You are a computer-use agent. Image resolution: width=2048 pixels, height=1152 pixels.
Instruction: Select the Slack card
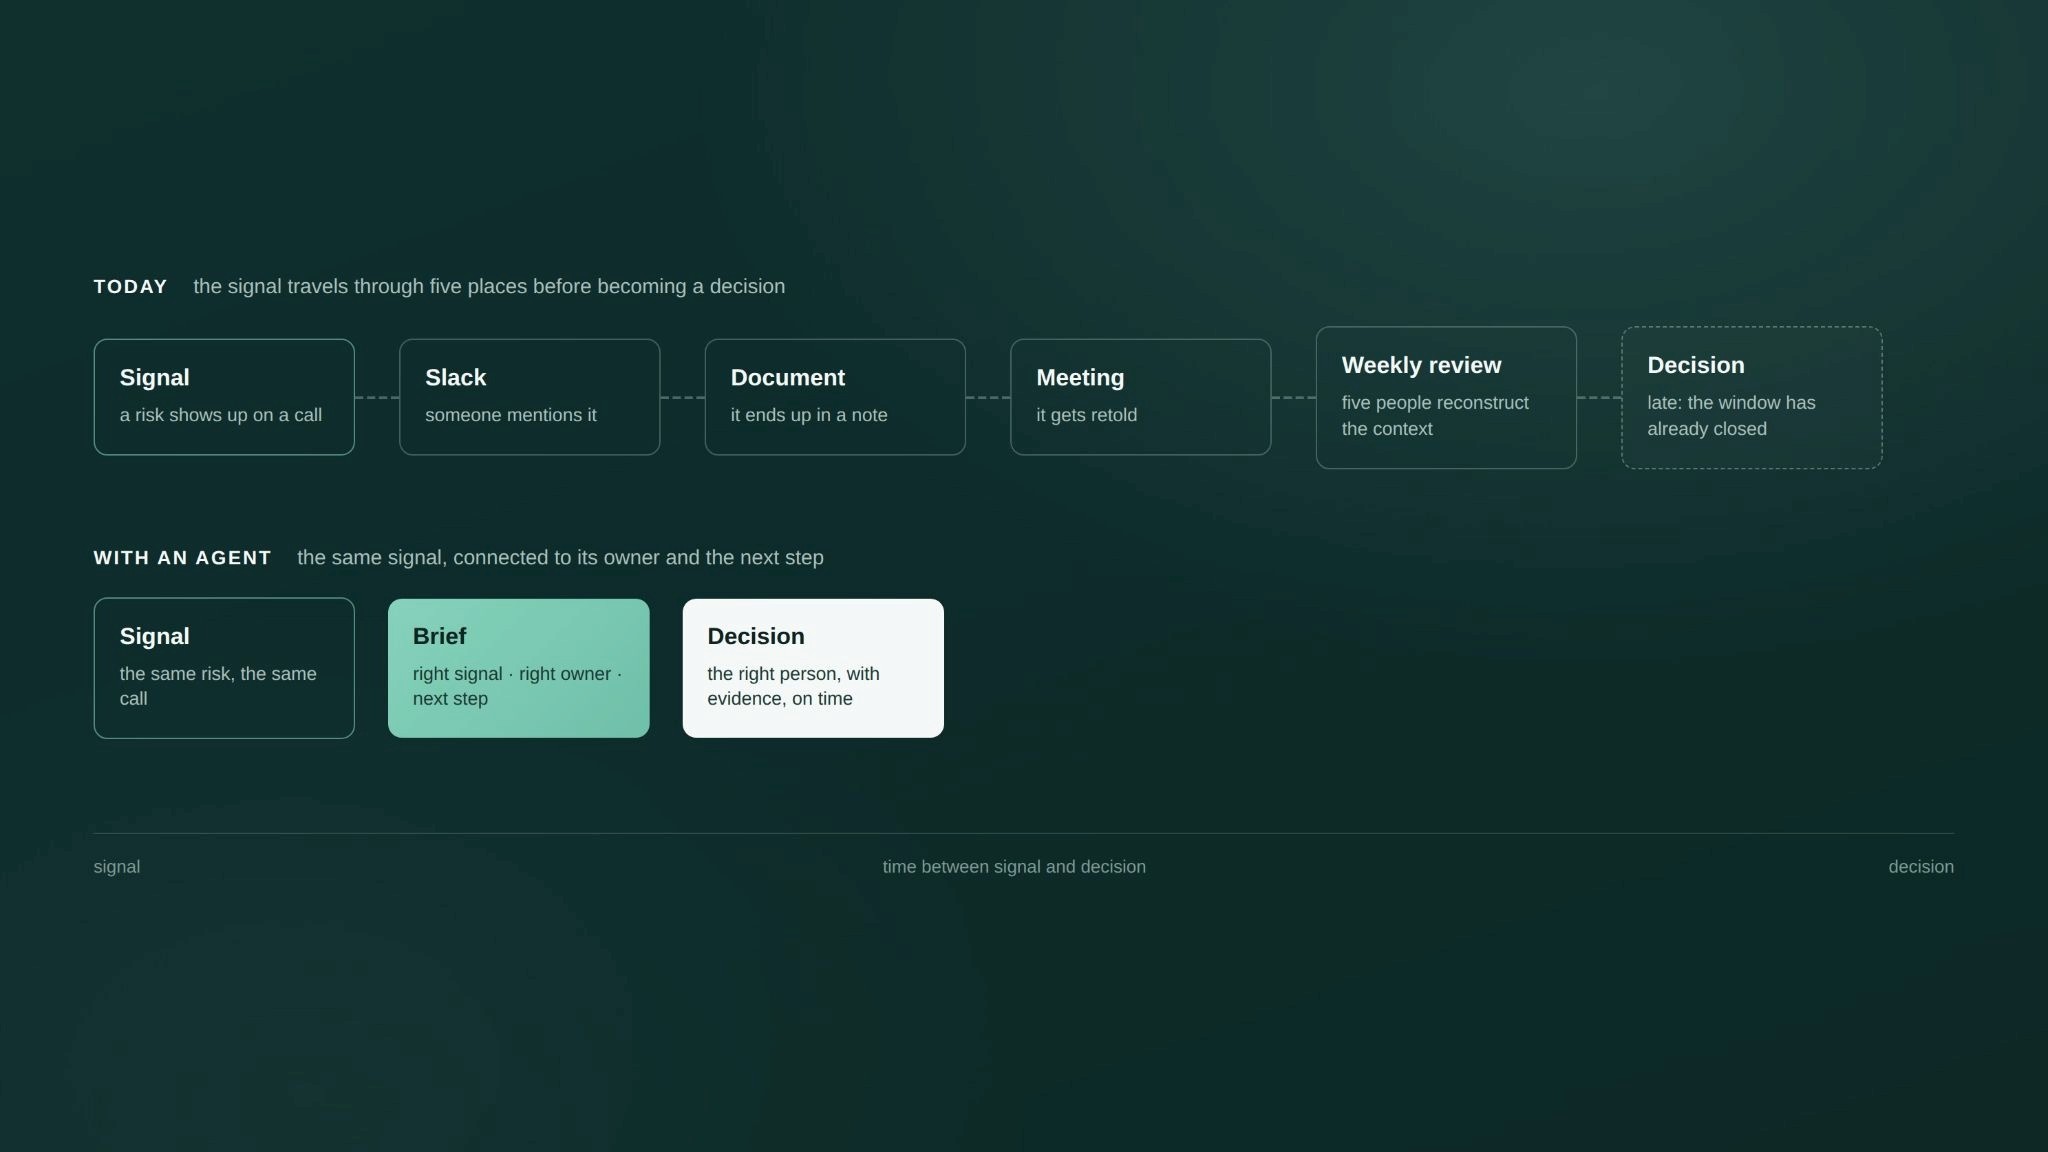pos(530,397)
